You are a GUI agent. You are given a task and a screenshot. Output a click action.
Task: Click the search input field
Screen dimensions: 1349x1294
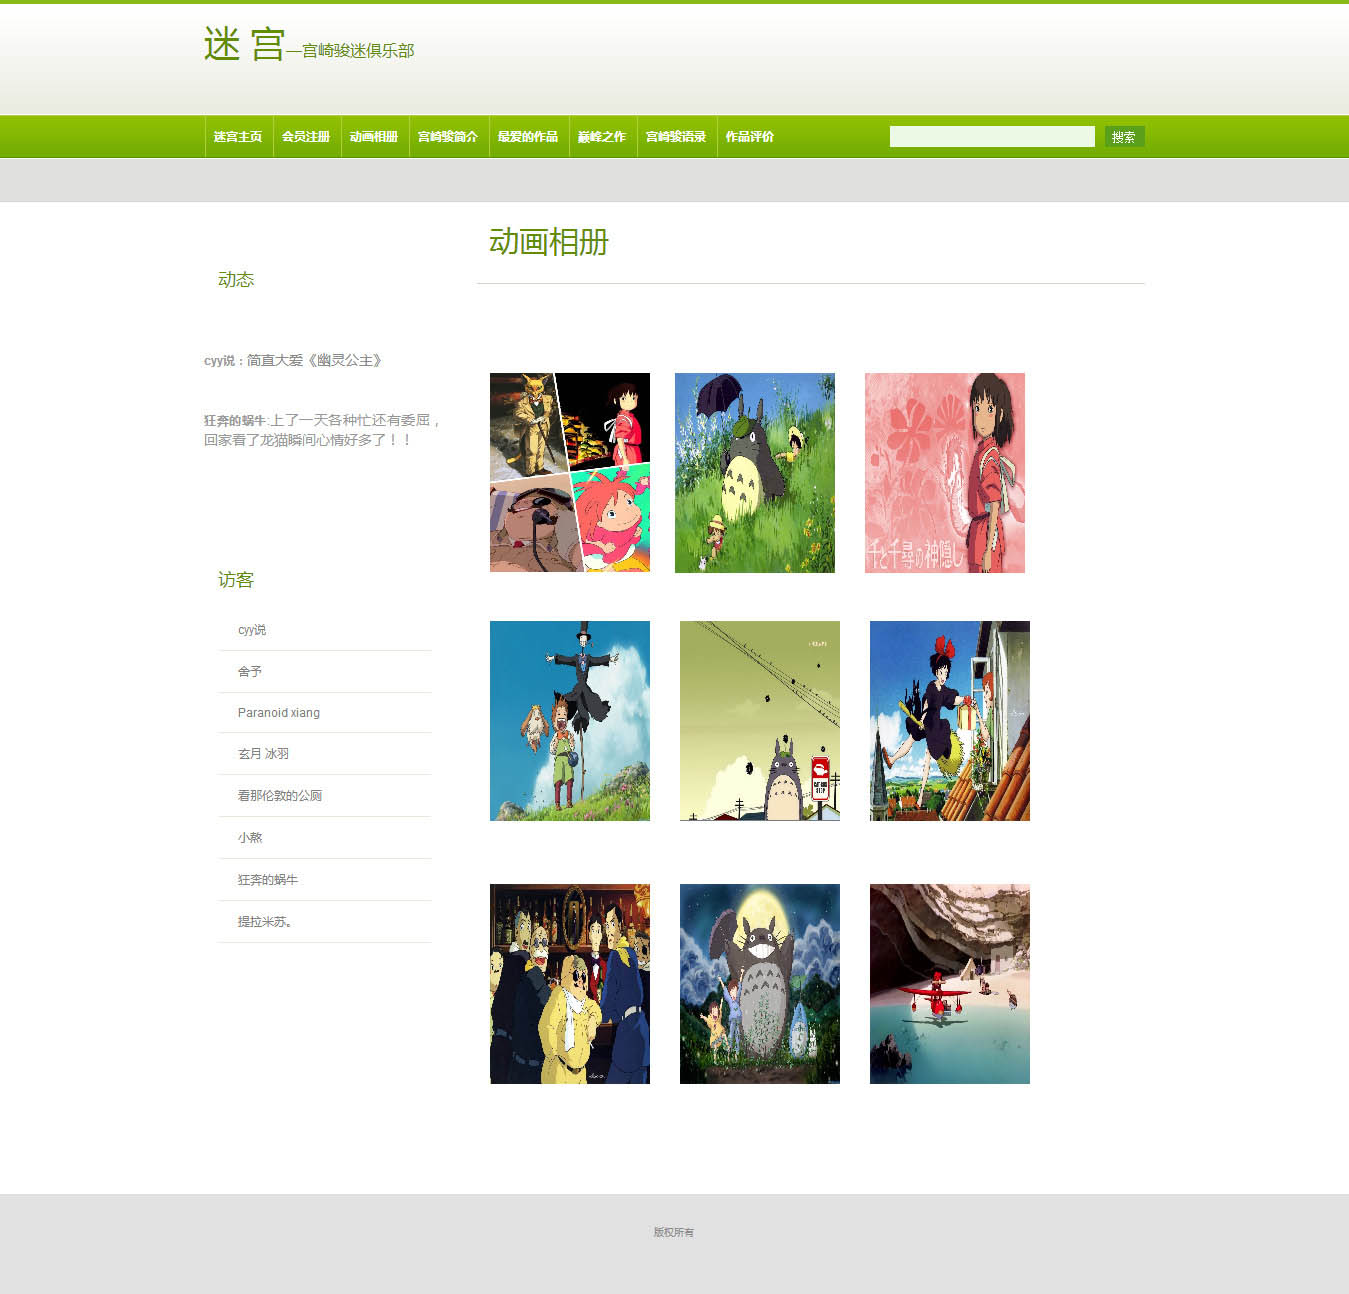[992, 136]
